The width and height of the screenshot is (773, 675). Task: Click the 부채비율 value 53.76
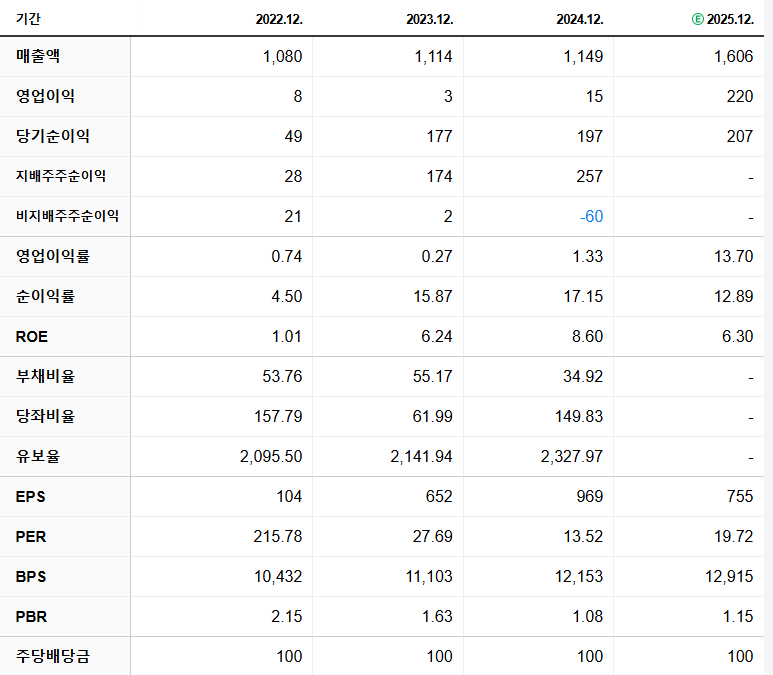(x=282, y=376)
